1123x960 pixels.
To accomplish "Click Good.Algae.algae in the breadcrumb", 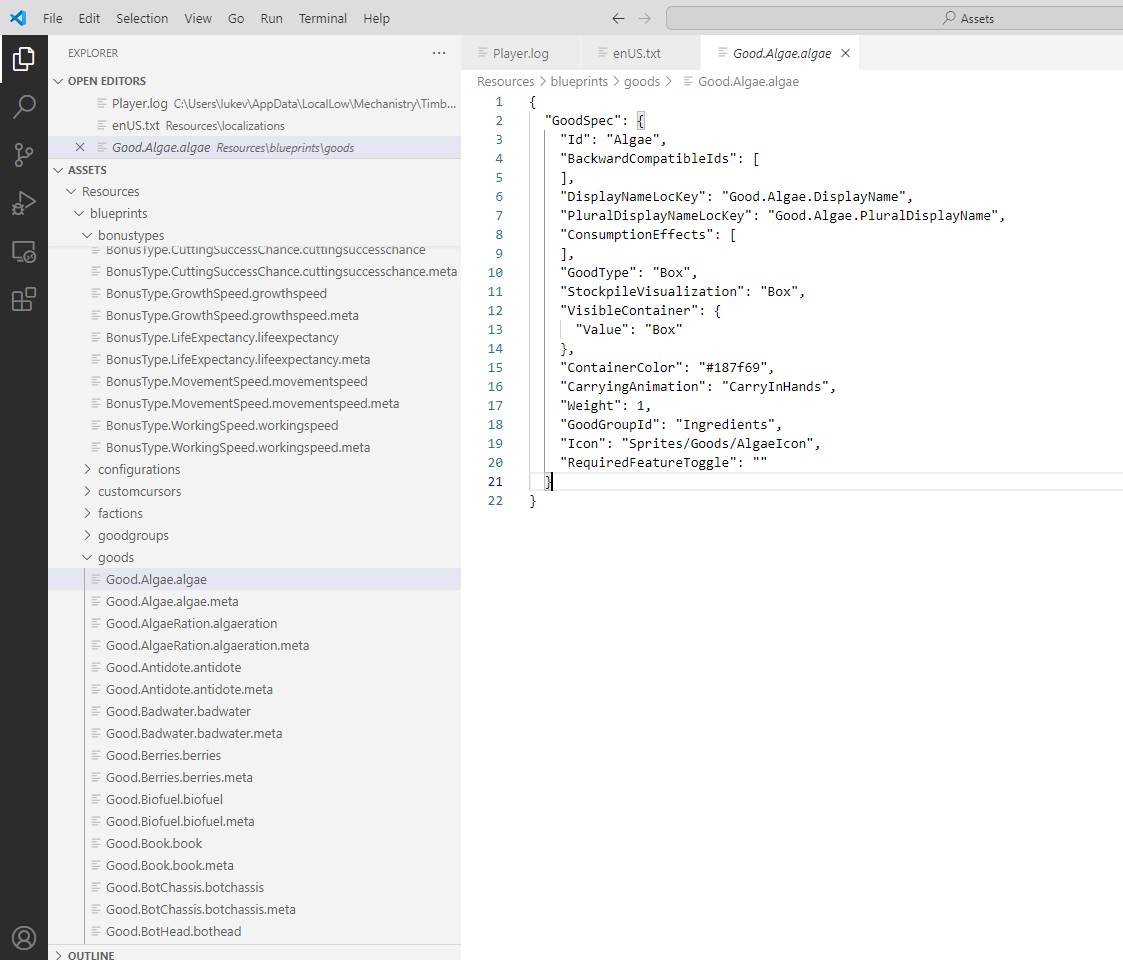I will click(x=748, y=82).
